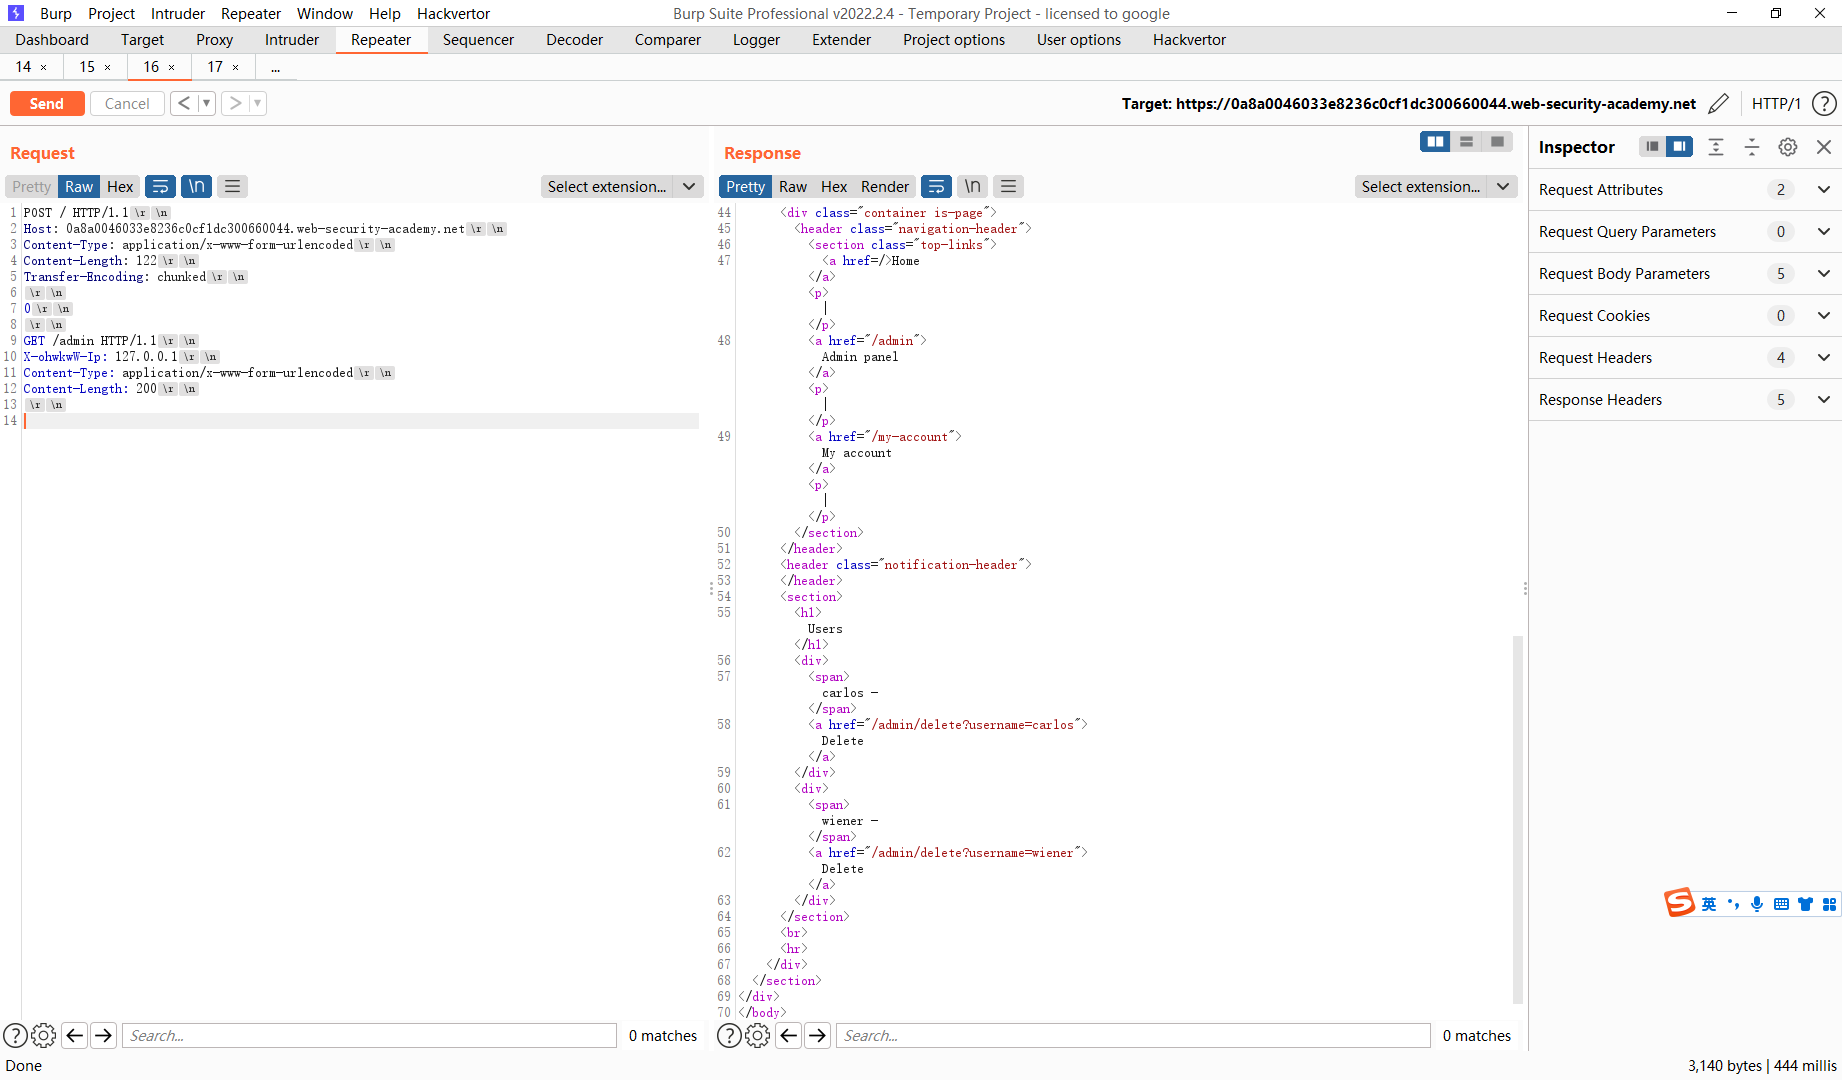The width and height of the screenshot is (1842, 1080).
Task: Click the orange Send button
Action: point(47,103)
